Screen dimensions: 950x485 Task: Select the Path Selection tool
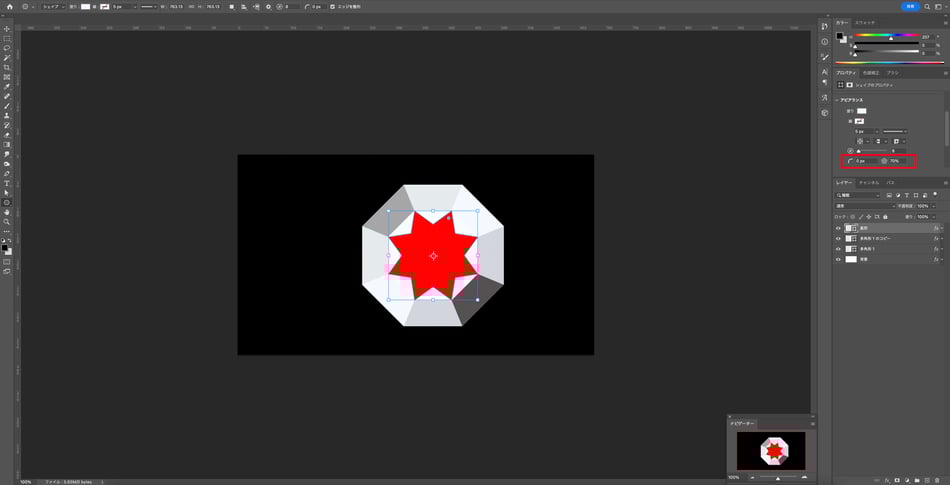point(7,193)
